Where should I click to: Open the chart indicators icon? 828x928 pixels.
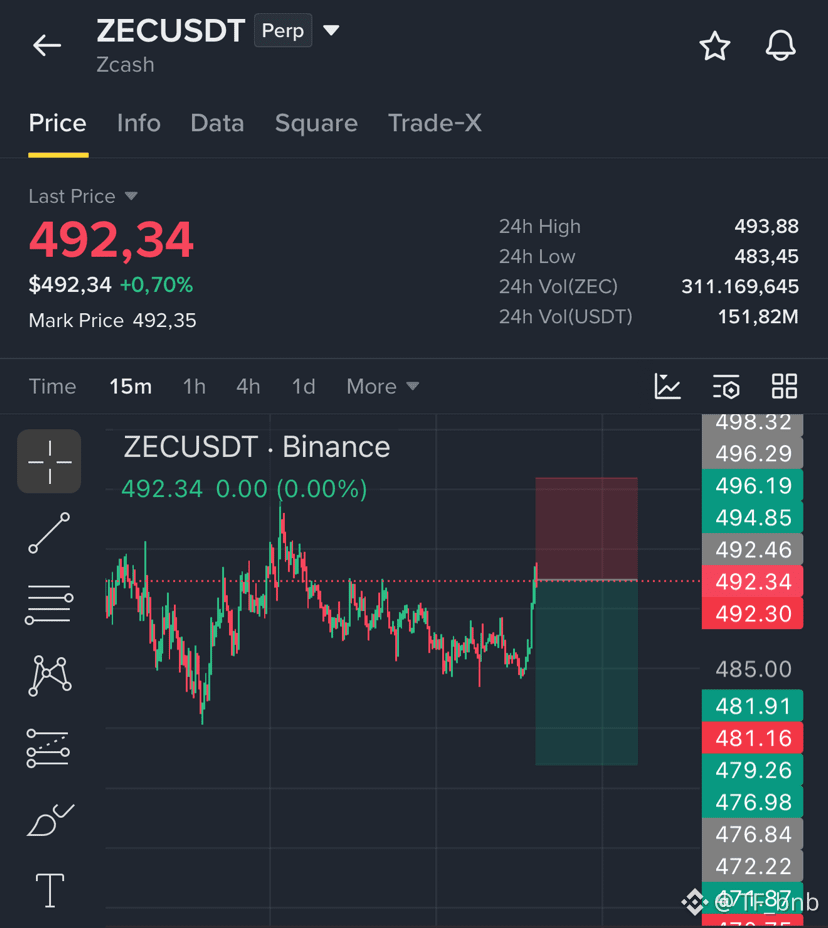(x=668, y=386)
